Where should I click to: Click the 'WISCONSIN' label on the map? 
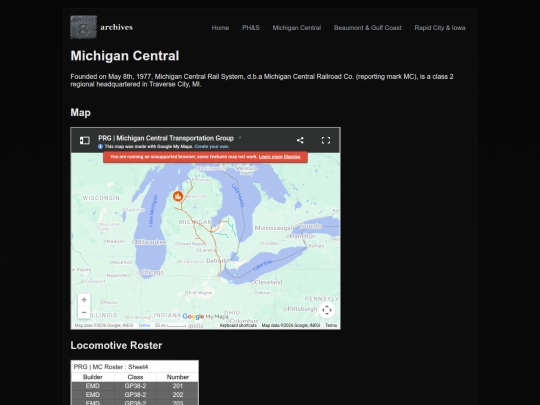(101, 198)
